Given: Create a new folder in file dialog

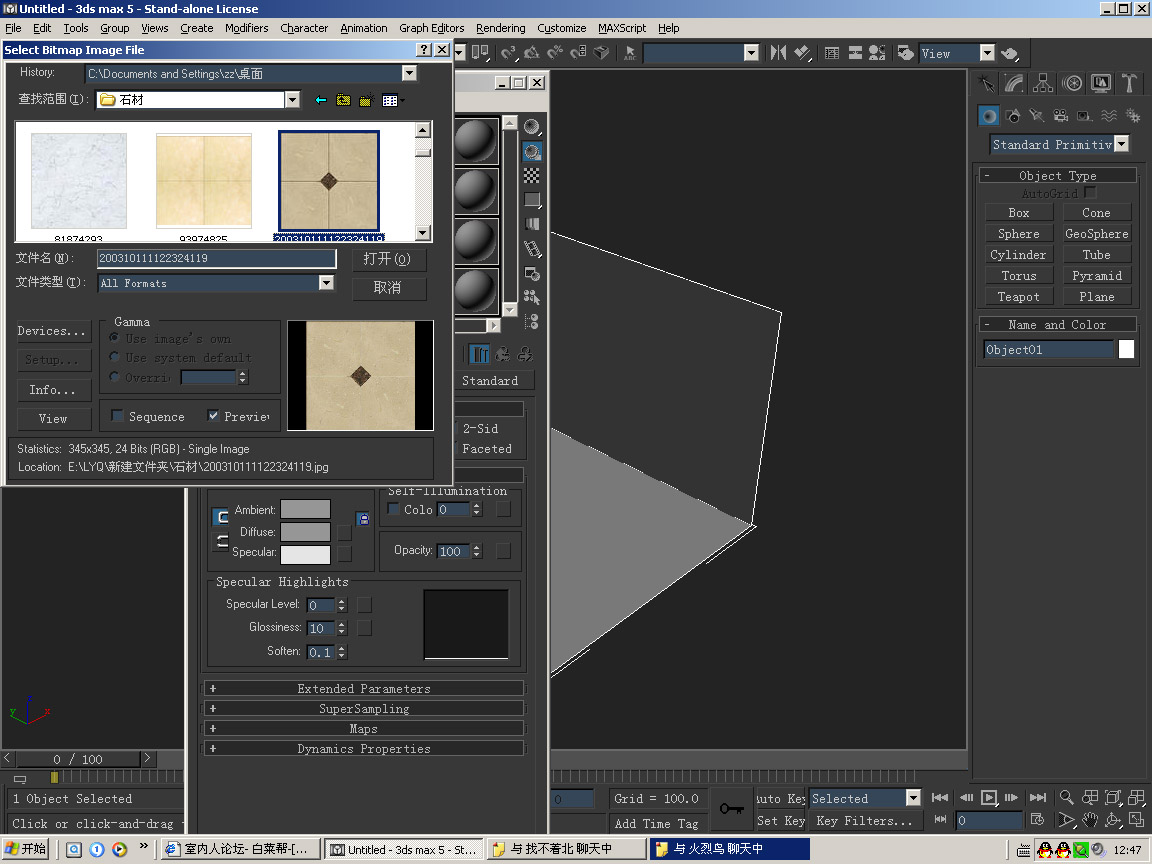Looking at the screenshot, I should pos(366,100).
